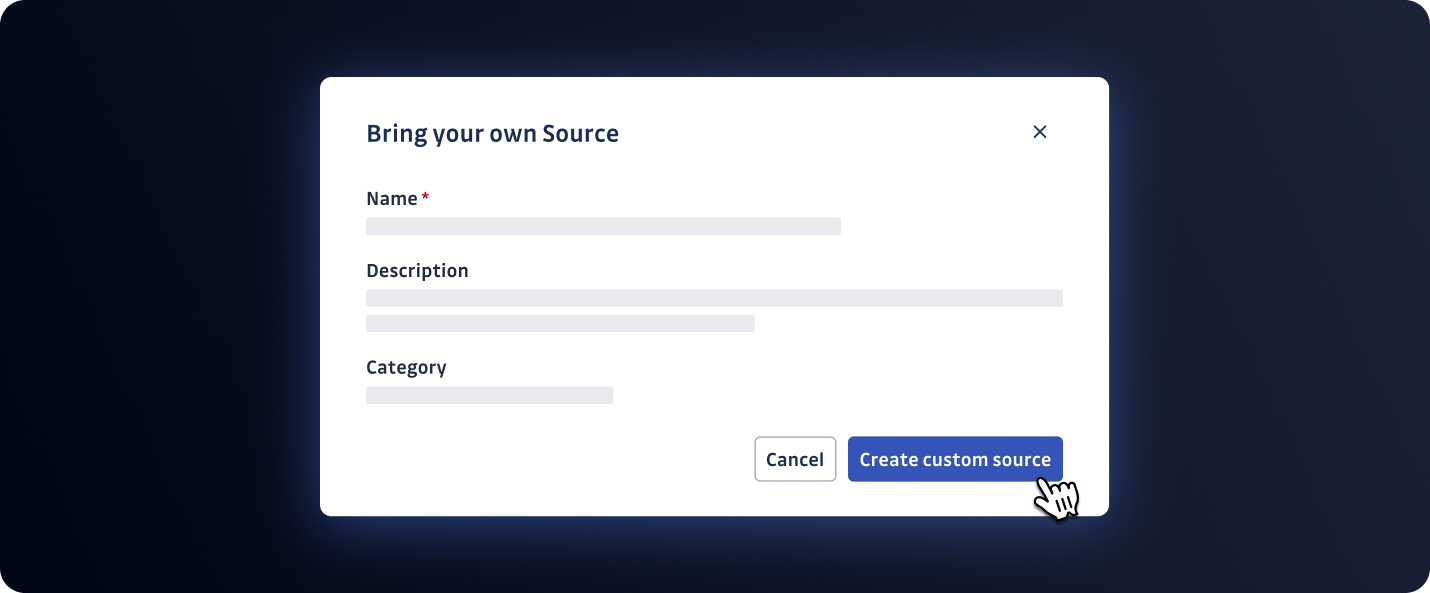1430x593 pixels.
Task: Close the Bring your own Source dialog
Action: 1039,132
